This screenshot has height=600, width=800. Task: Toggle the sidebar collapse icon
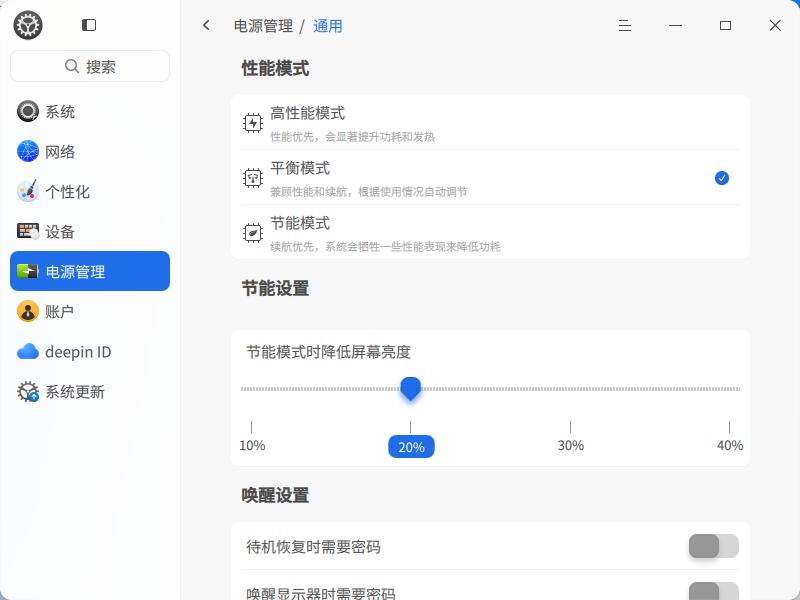[89, 25]
